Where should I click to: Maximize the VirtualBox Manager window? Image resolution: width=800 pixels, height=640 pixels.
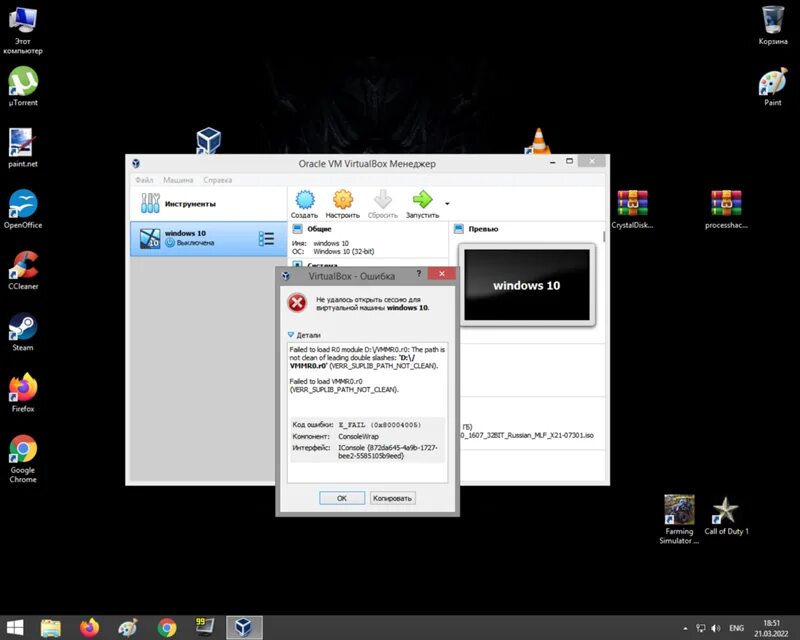tap(569, 161)
